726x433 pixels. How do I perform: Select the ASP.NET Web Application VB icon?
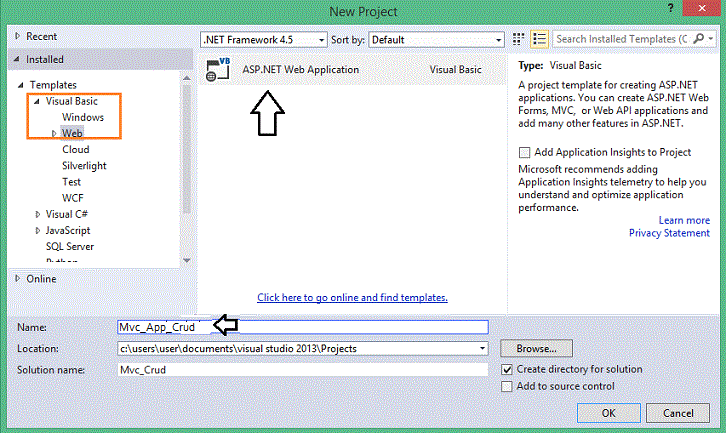[x=218, y=69]
